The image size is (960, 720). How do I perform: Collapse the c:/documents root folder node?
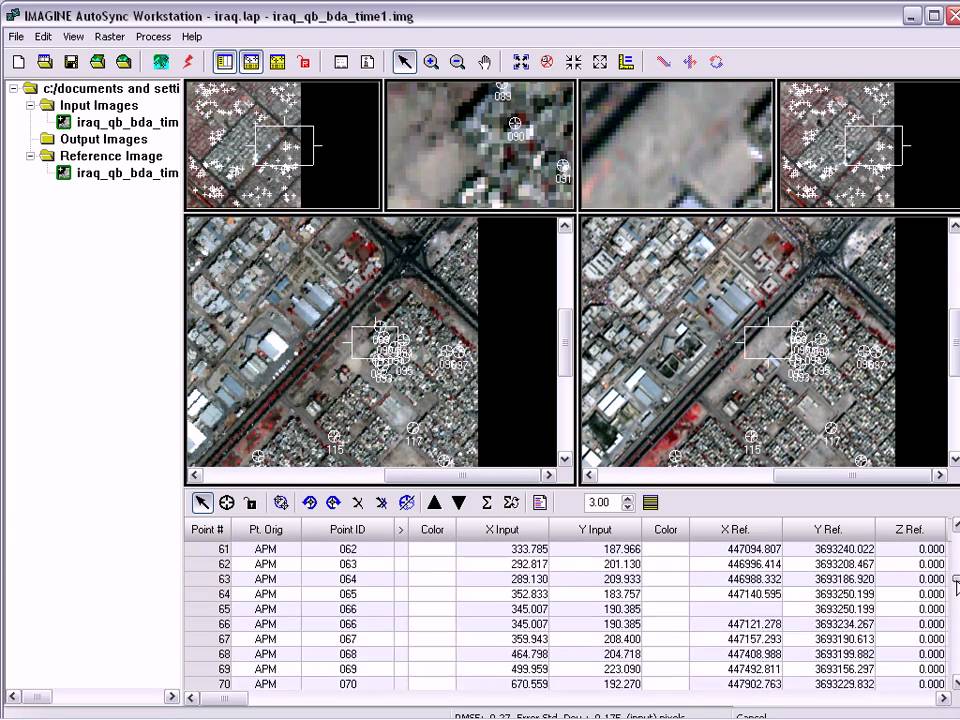[14, 88]
